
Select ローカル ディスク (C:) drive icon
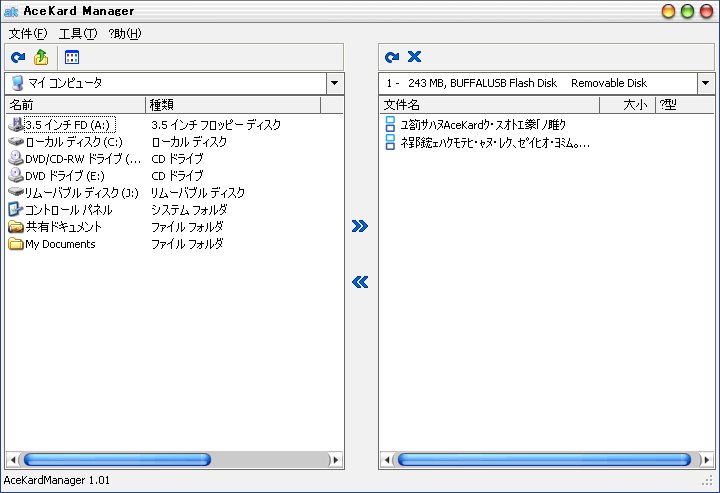(x=16, y=141)
